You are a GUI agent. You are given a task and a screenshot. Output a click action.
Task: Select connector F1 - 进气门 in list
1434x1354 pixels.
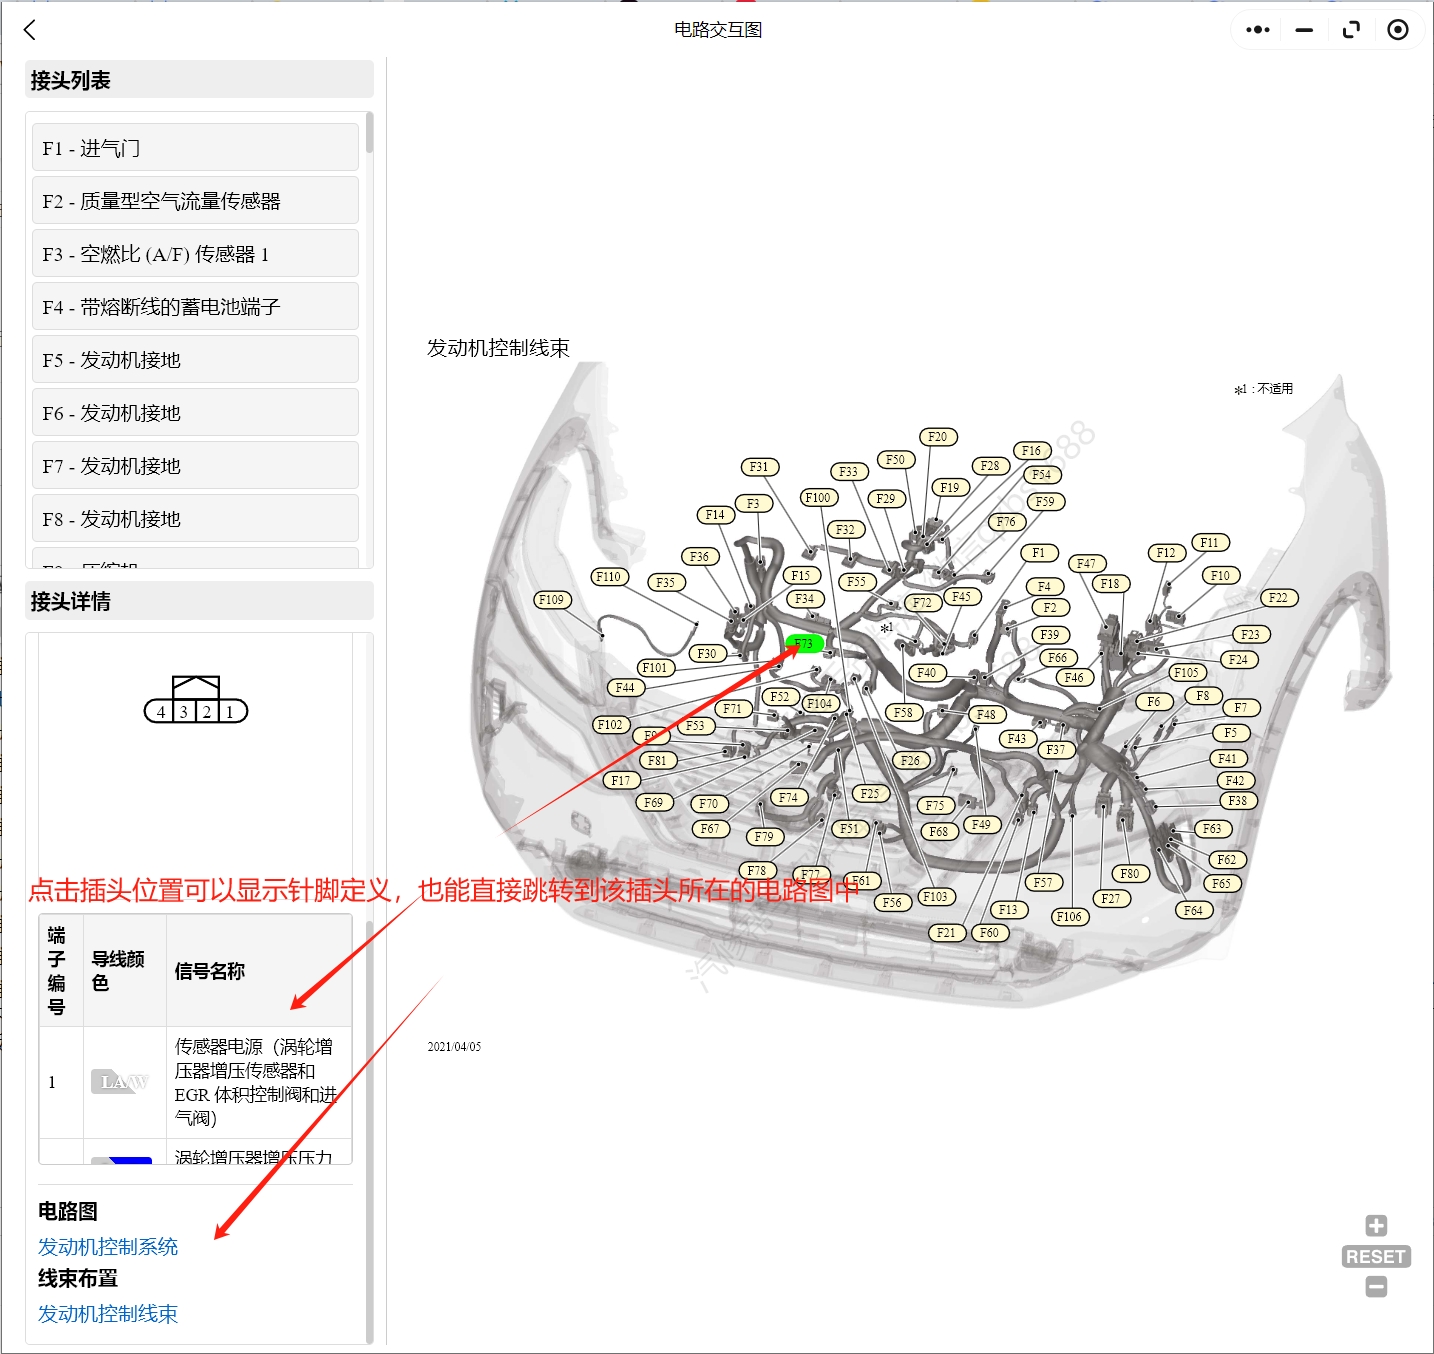tap(195, 147)
